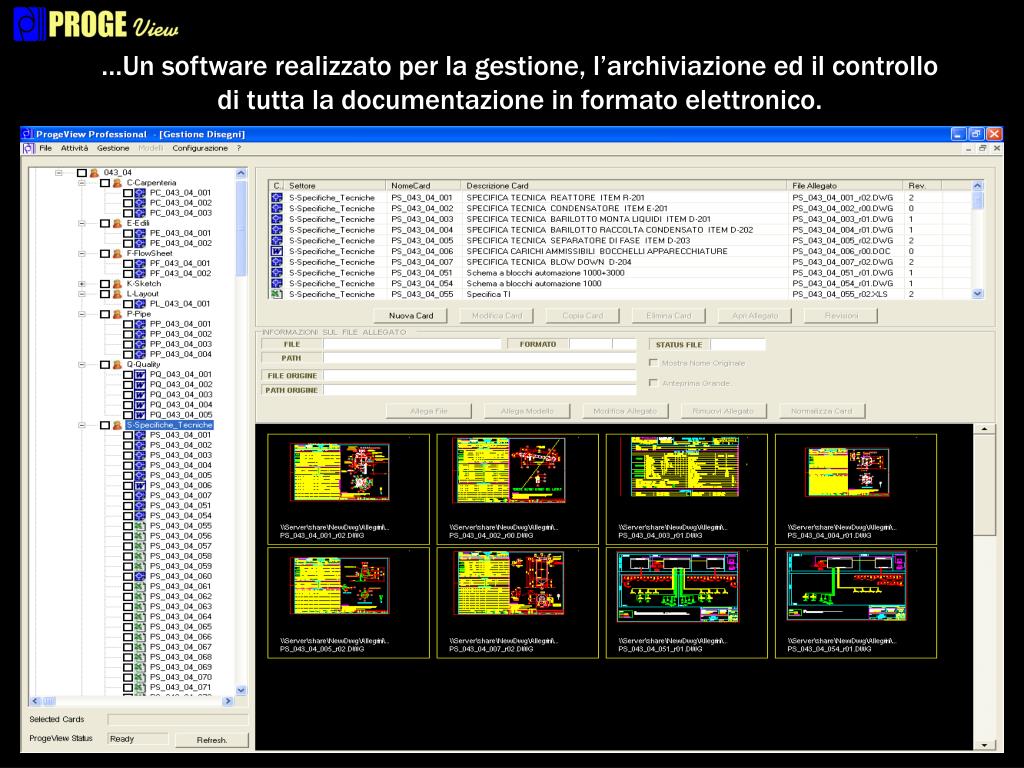This screenshot has width=1024, height=768.
Task: Collapse the Q-Quality tree node
Action: pos(82,364)
